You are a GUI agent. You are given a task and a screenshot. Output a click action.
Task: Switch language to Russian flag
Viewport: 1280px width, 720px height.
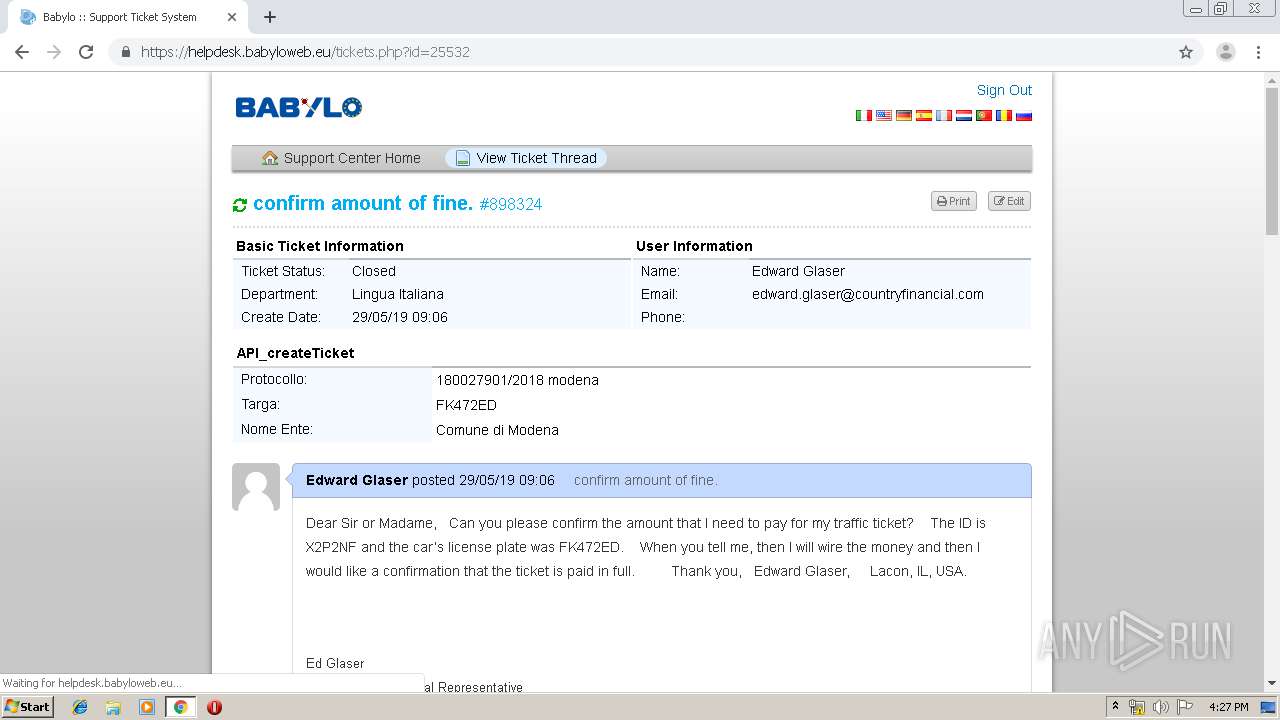tap(1023, 116)
